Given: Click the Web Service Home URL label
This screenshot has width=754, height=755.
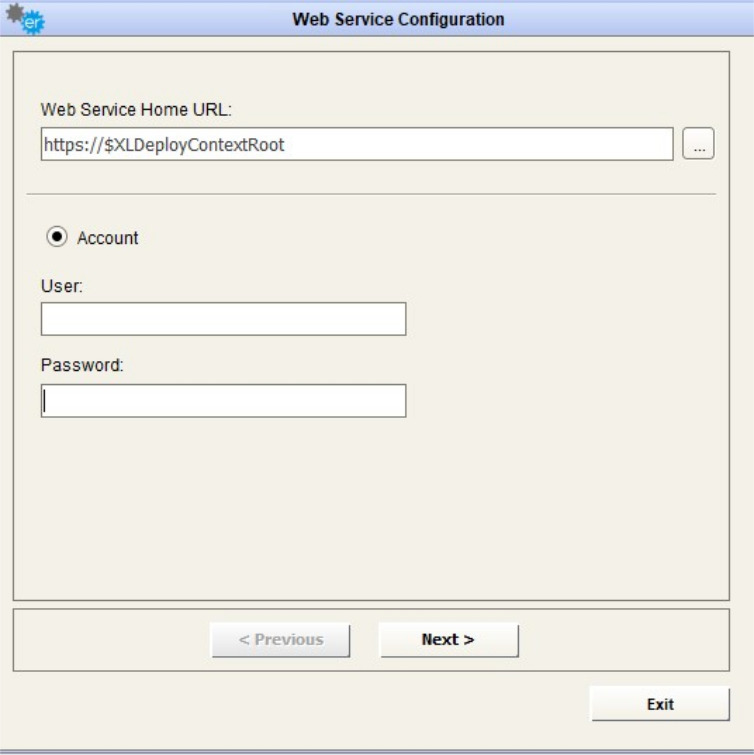Looking at the screenshot, I should pyautogui.click(x=136, y=108).
